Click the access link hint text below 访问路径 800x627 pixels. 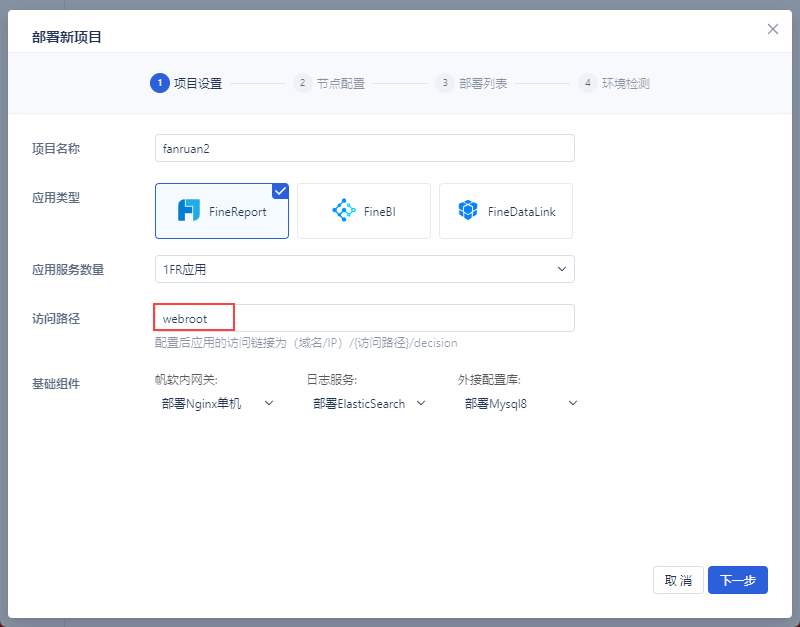(306, 343)
